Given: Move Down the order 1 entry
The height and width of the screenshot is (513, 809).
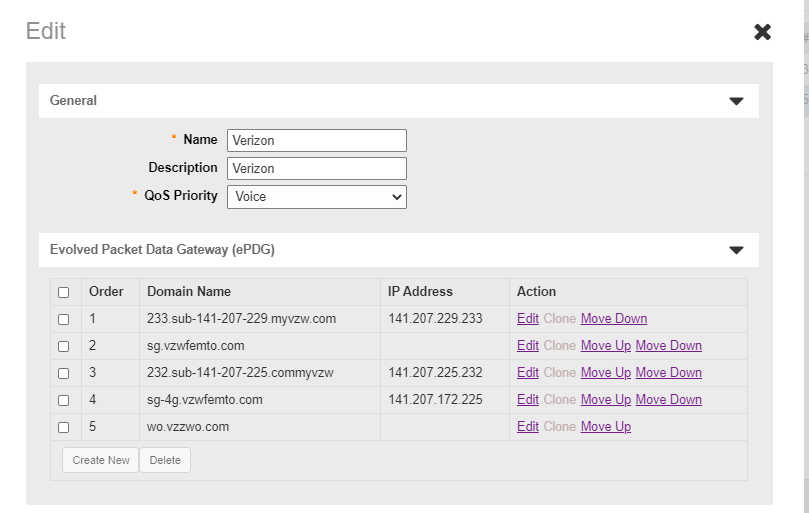Looking at the screenshot, I should pos(613,319).
